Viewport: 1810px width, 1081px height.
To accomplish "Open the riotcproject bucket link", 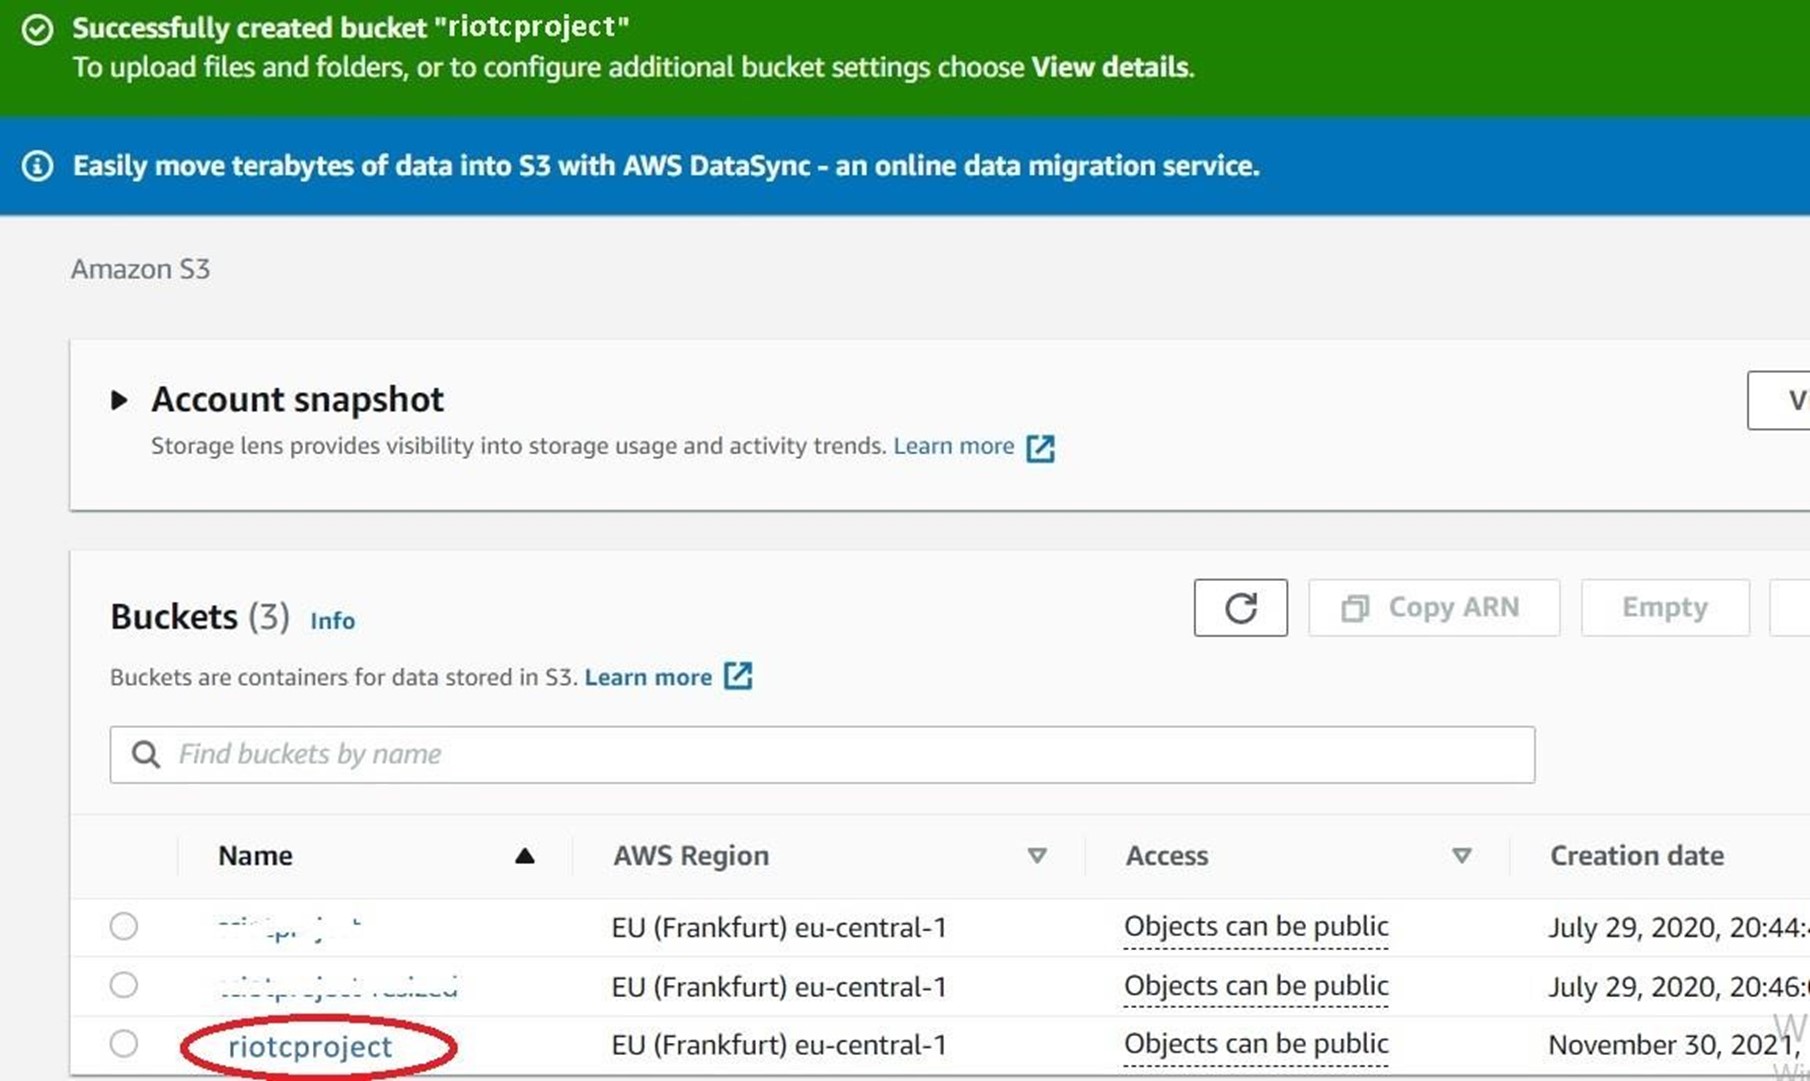I will tap(310, 1046).
